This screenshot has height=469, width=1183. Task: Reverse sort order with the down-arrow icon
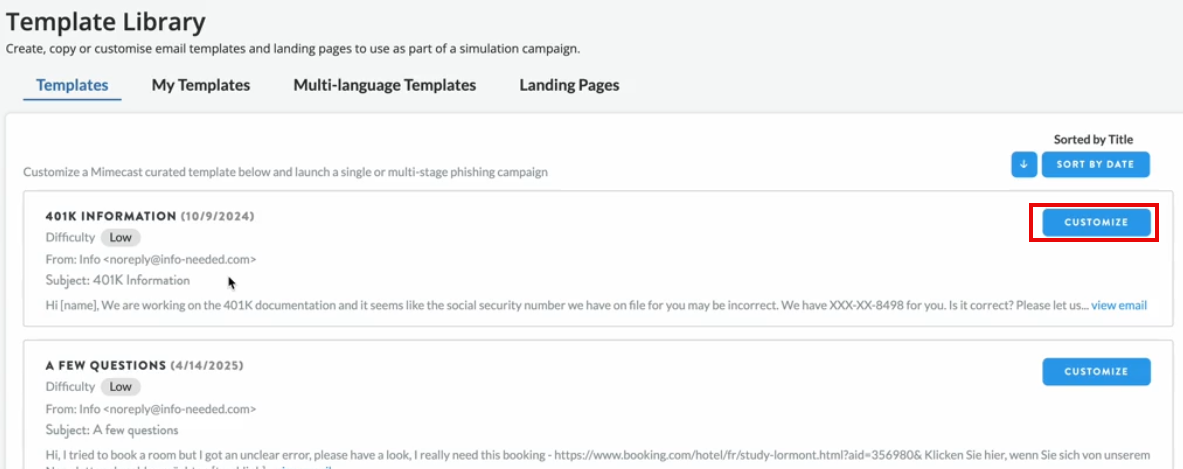pos(1023,165)
